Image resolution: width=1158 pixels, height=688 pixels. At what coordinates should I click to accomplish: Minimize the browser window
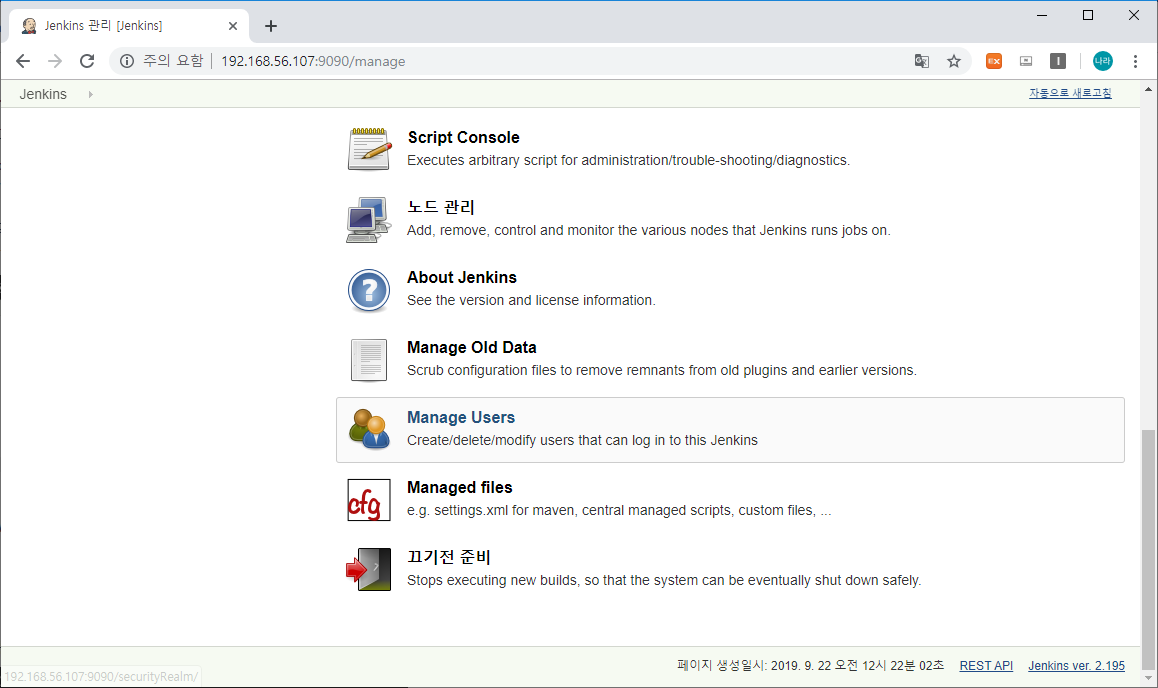(1042, 15)
